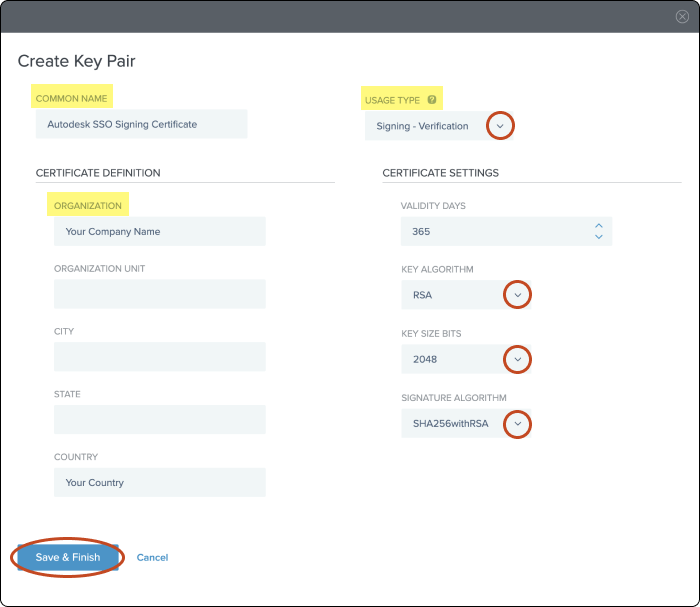Image resolution: width=700 pixels, height=607 pixels.
Task: Click the SHA256withRSA signature value
Action: tap(450, 424)
